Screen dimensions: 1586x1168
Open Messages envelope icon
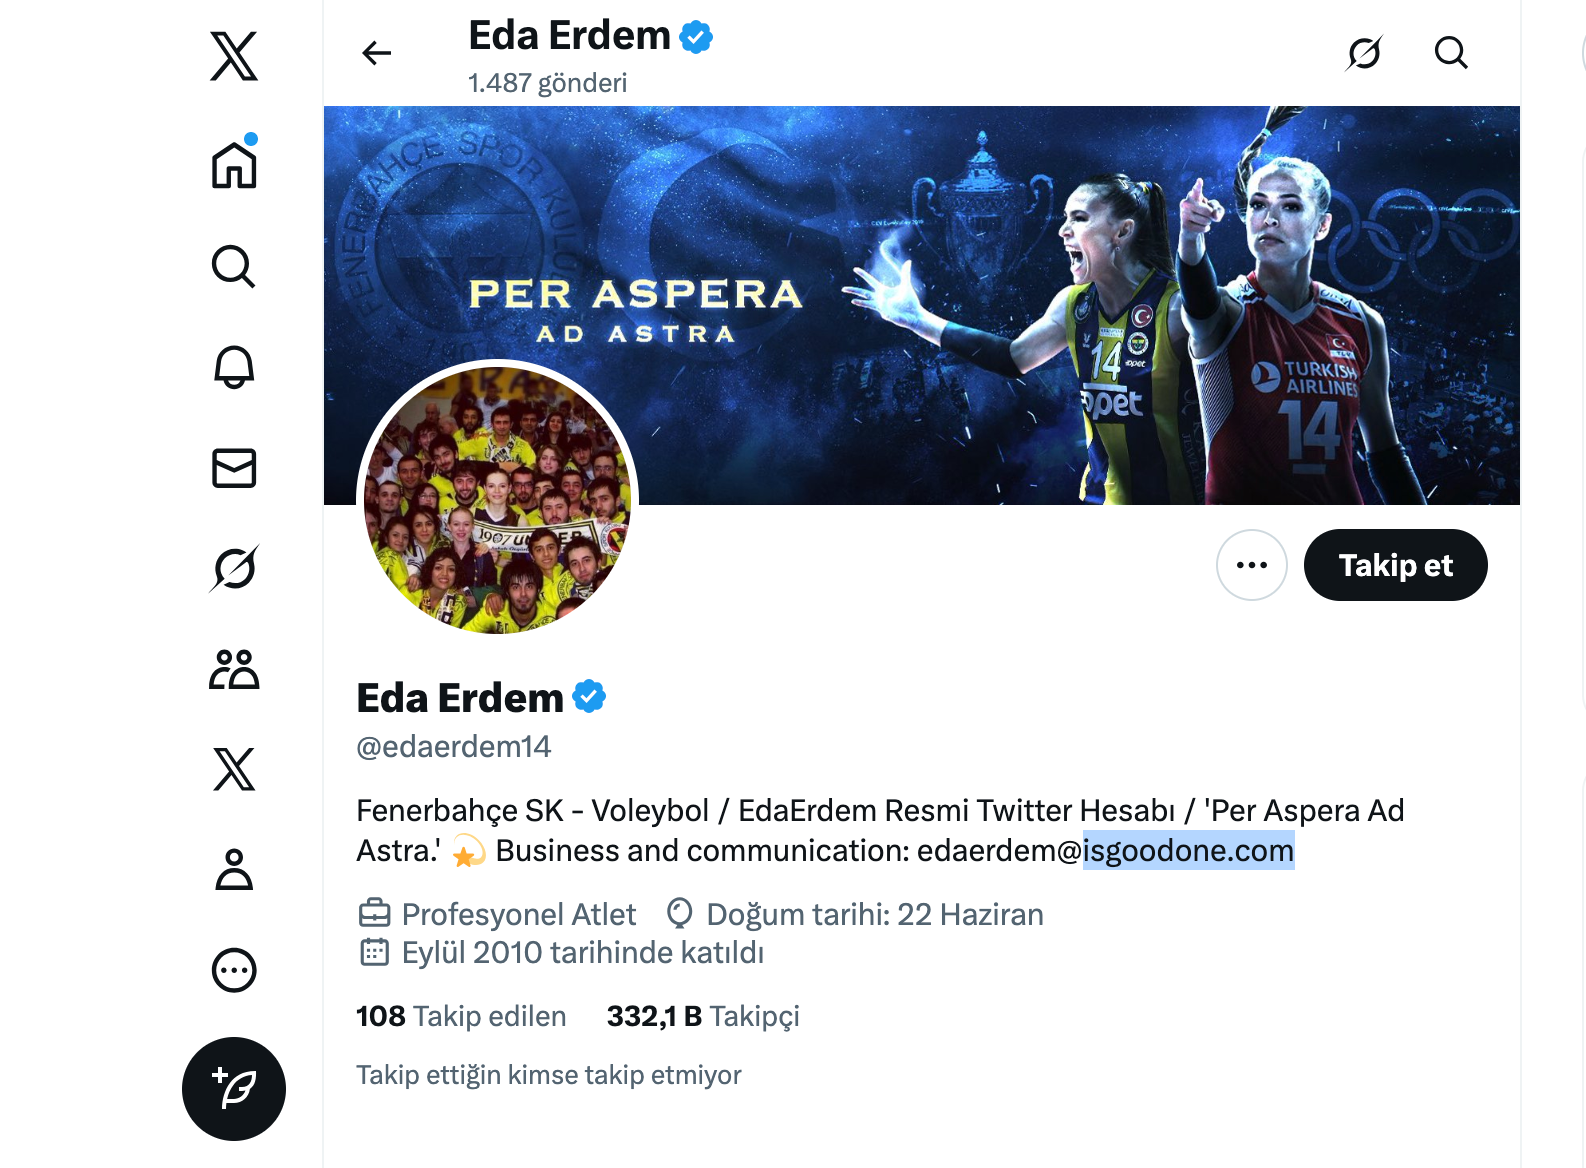[x=234, y=468]
